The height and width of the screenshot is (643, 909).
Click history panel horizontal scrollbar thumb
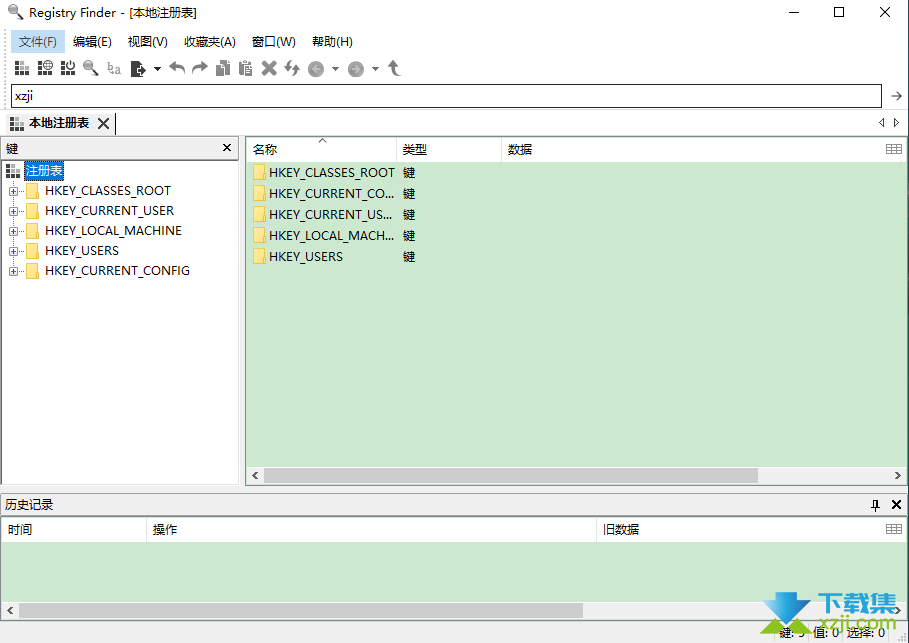point(301,611)
